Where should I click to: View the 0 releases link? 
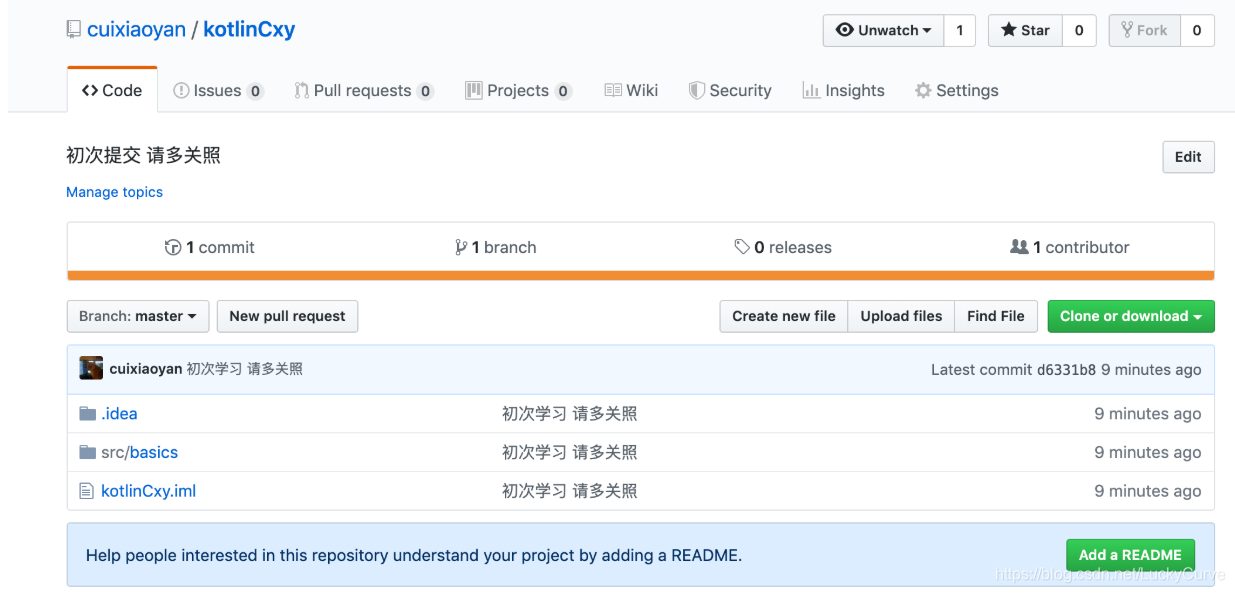[x=783, y=247]
